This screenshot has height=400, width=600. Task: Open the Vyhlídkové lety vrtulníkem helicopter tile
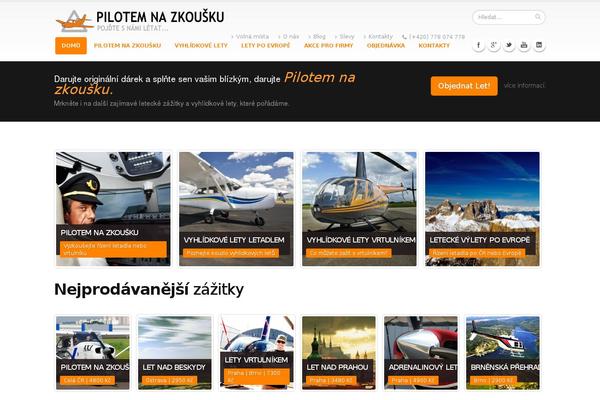click(359, 209)
